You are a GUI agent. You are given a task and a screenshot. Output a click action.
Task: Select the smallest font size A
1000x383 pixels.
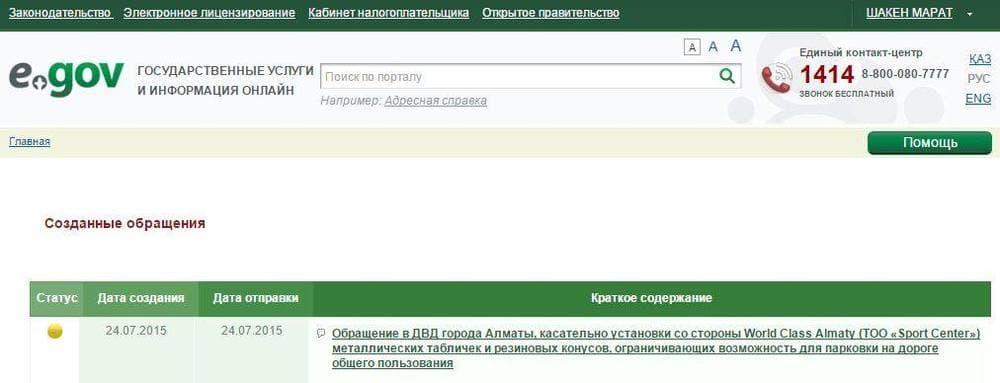coord(692,47)
